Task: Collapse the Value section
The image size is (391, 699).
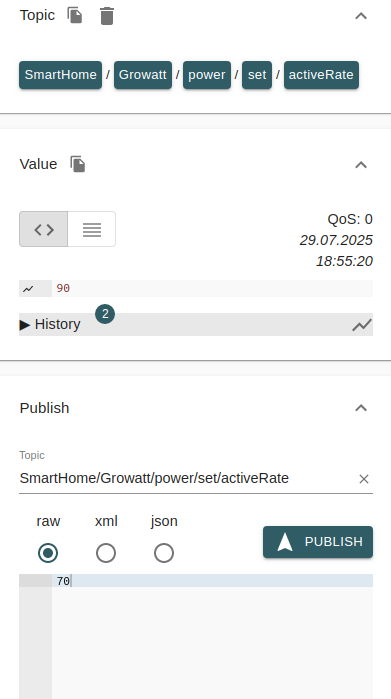Action: (x=361, y=165)
